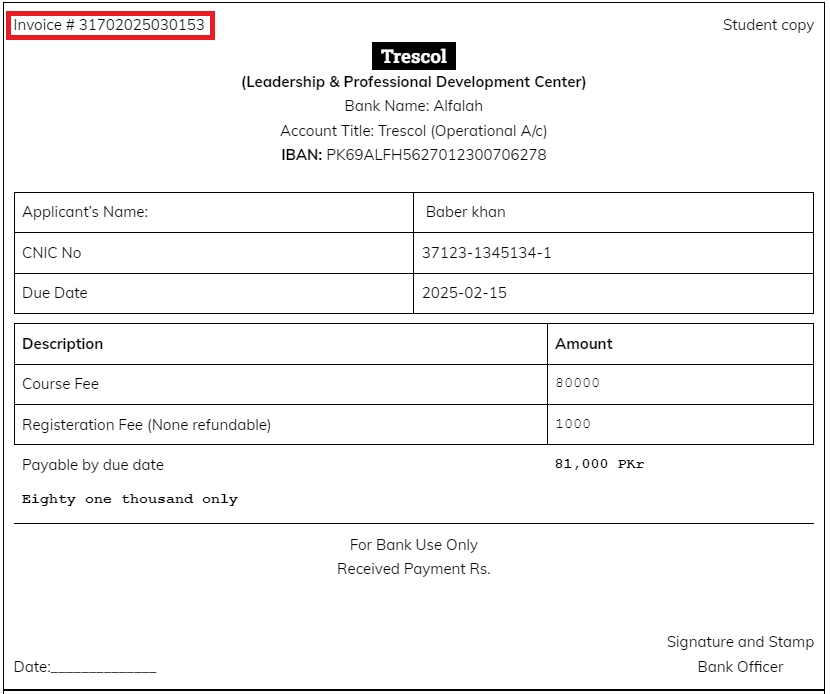Click the "CNIC No" label cell
This screenshot has width=830, height=694.
214,253
